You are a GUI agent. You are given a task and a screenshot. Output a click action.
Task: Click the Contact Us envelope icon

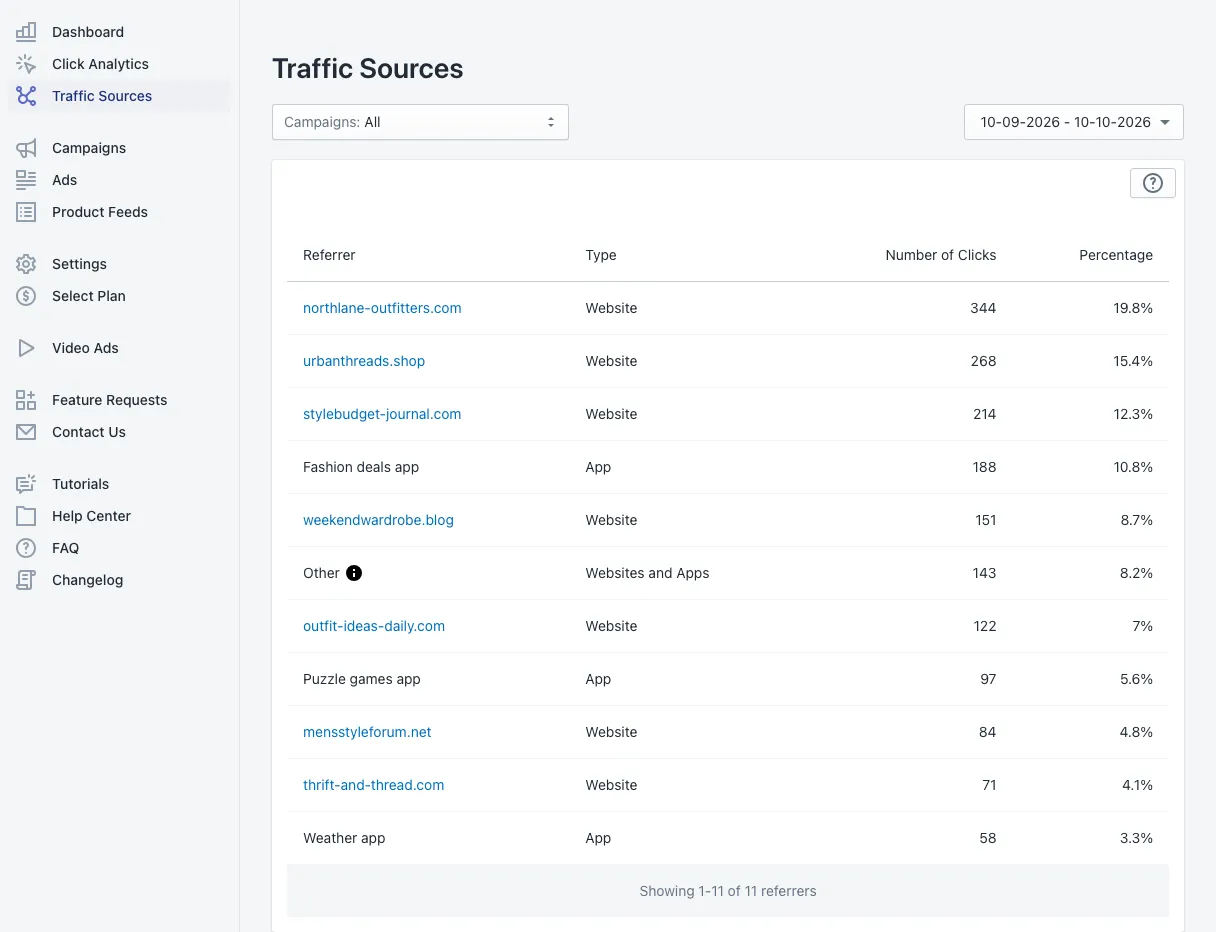[26, 432]
